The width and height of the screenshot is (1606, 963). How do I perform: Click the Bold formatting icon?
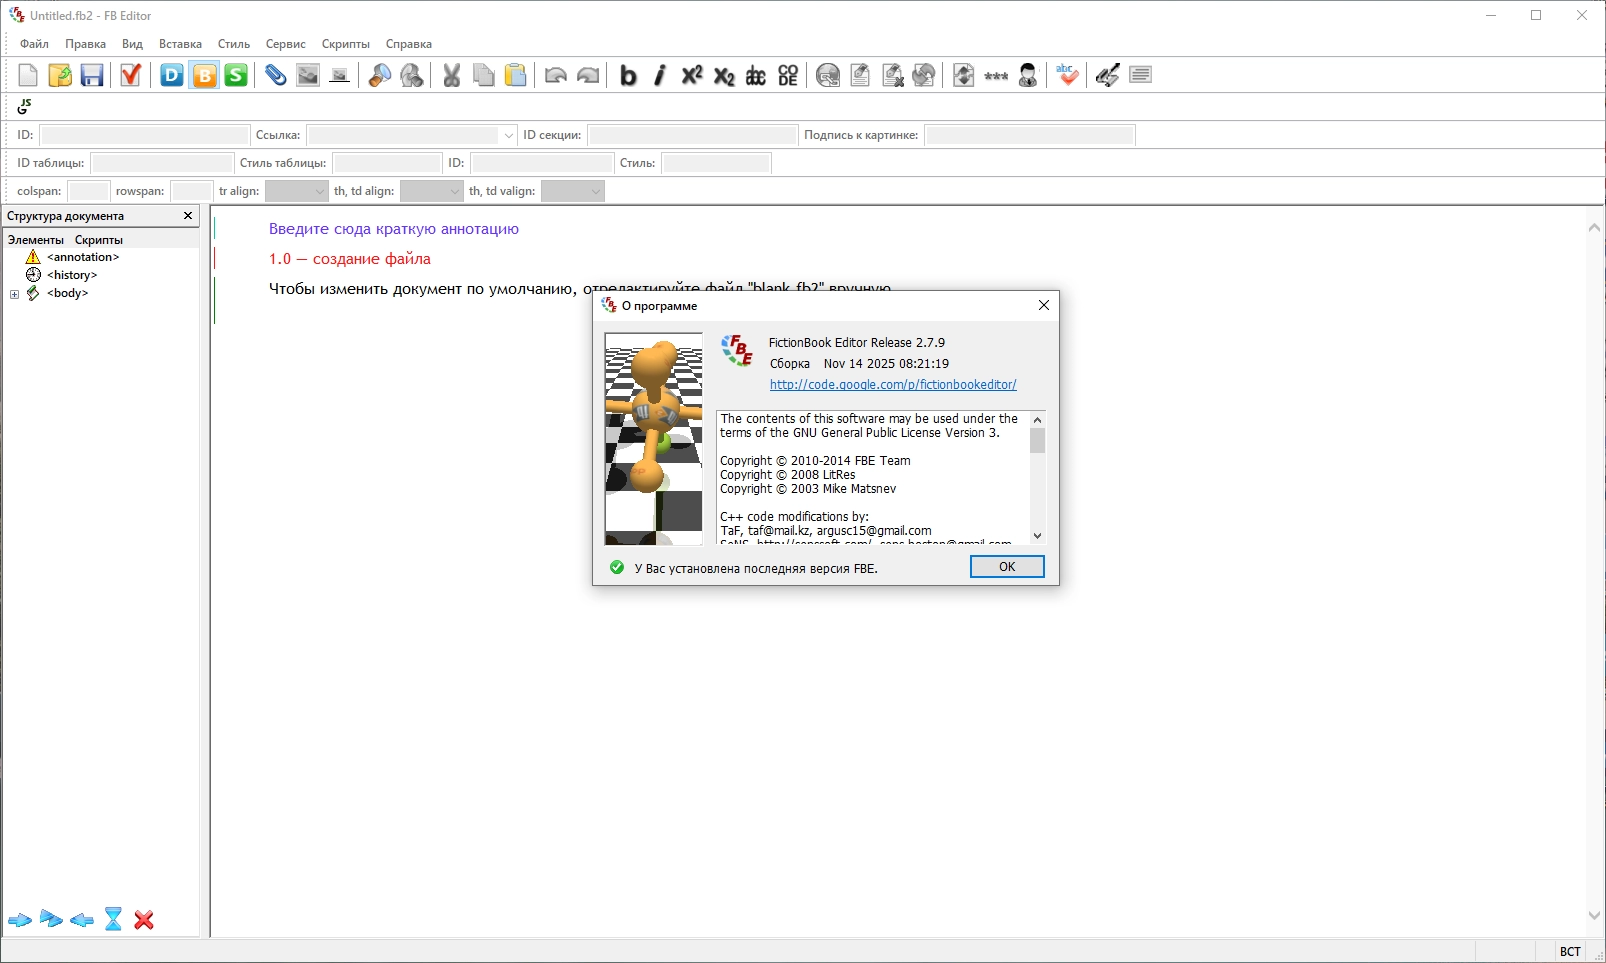pyautogui.click(x=628, y=76)
